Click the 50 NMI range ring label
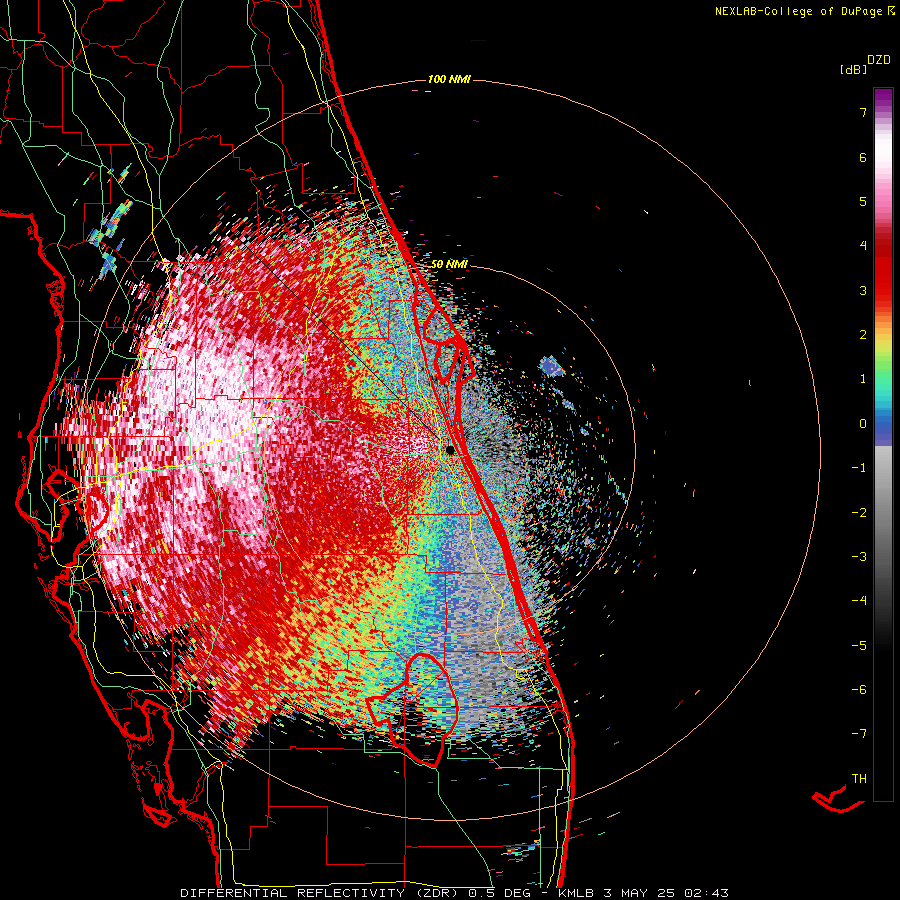The width and height of the screenshot is (900, 900). point(449,265)
